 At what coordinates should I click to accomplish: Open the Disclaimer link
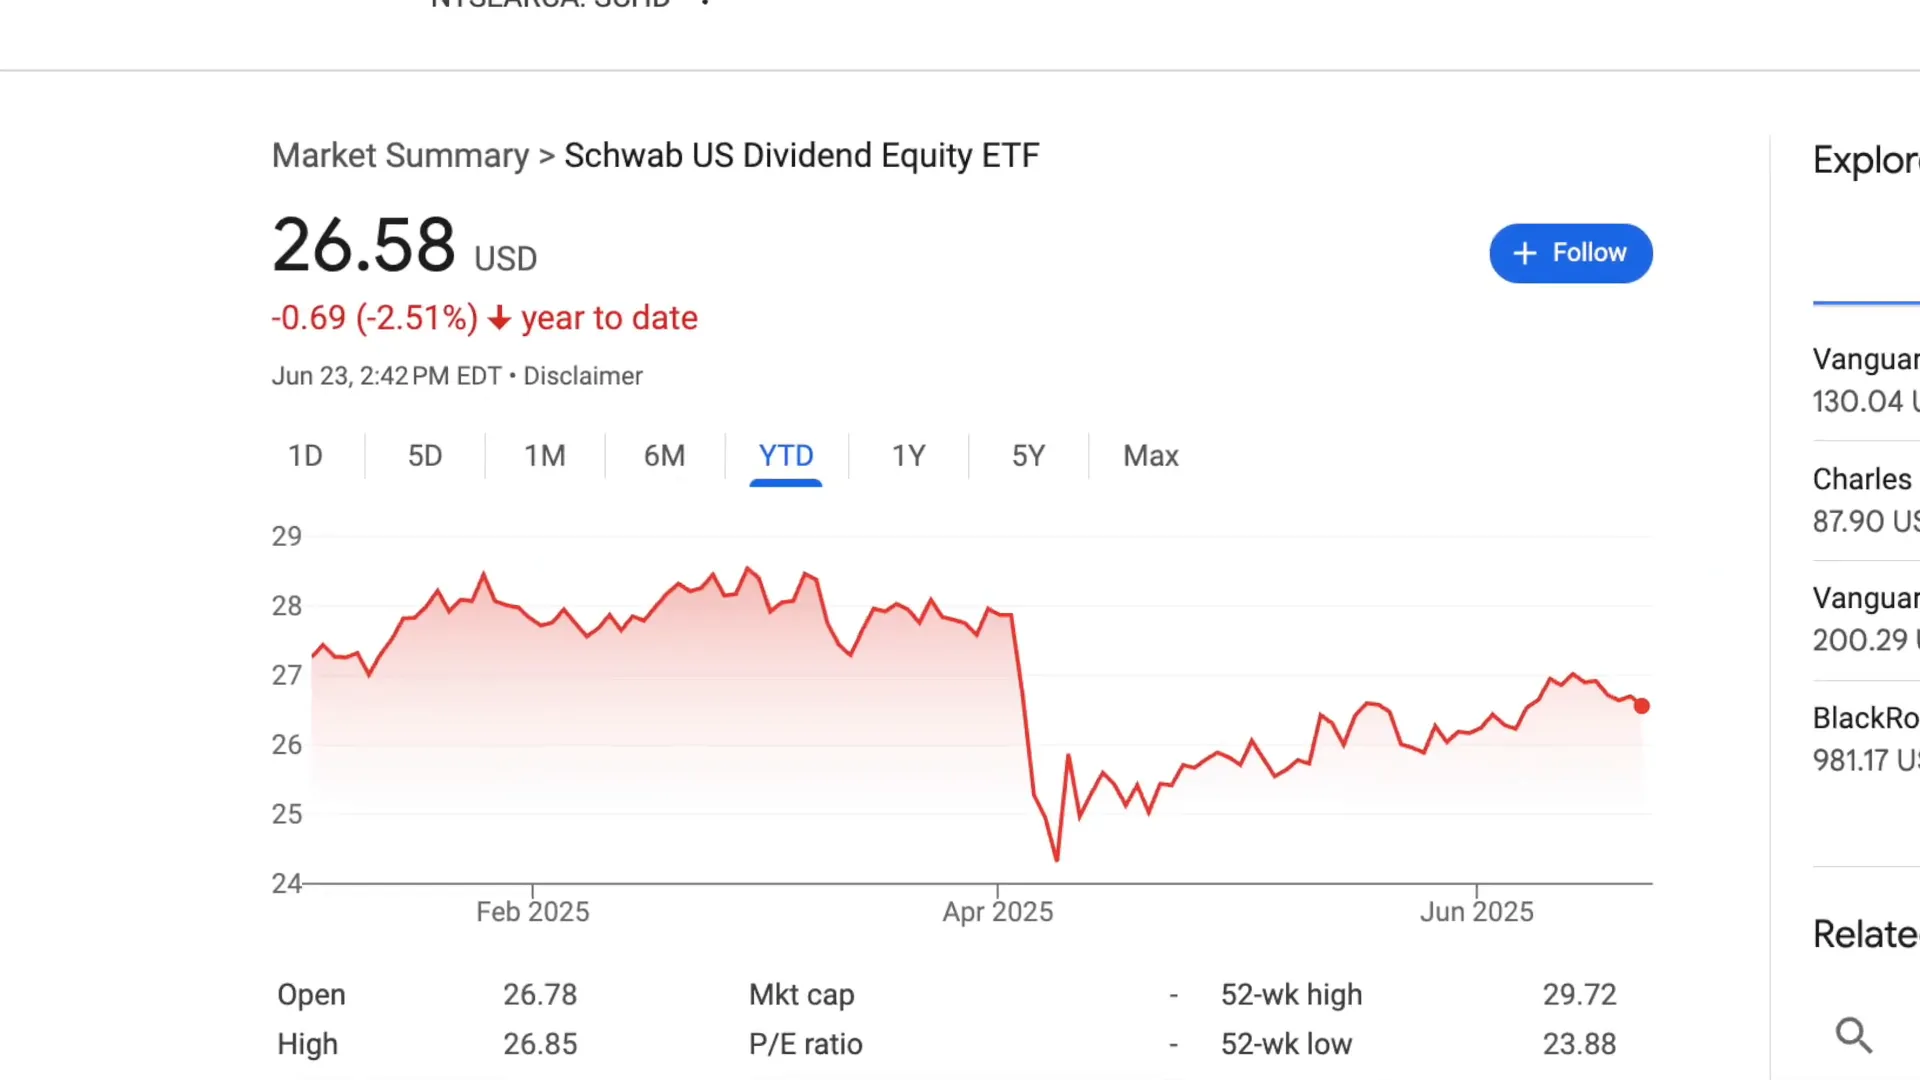[583, 376]
